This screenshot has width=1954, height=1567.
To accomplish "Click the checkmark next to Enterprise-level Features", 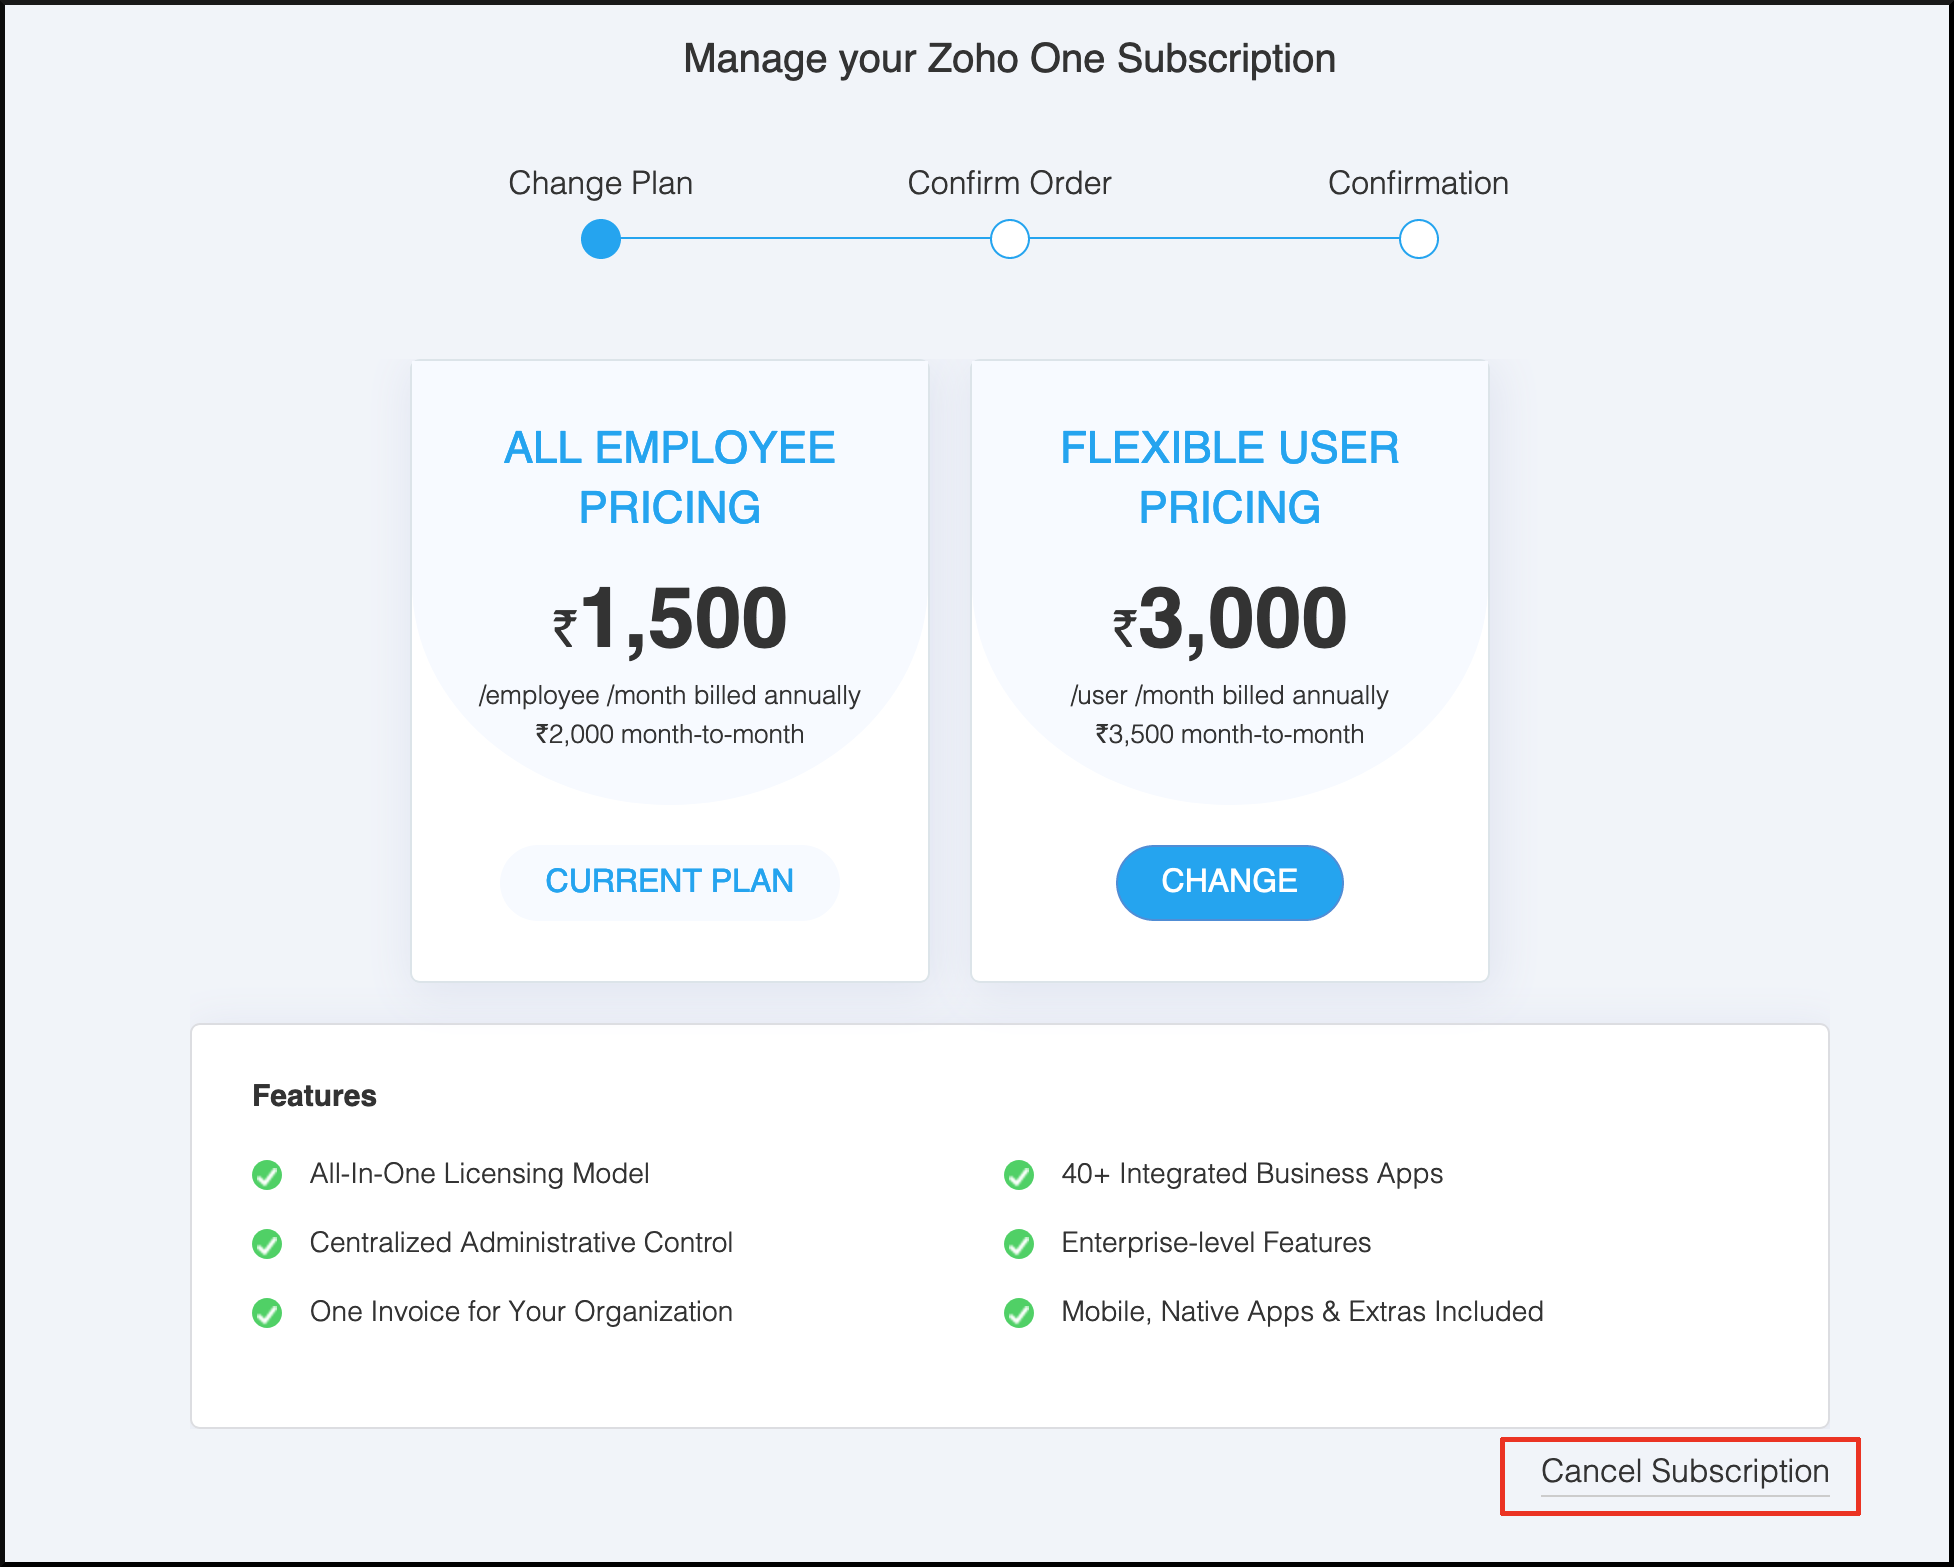I will pos(1019,1243).
